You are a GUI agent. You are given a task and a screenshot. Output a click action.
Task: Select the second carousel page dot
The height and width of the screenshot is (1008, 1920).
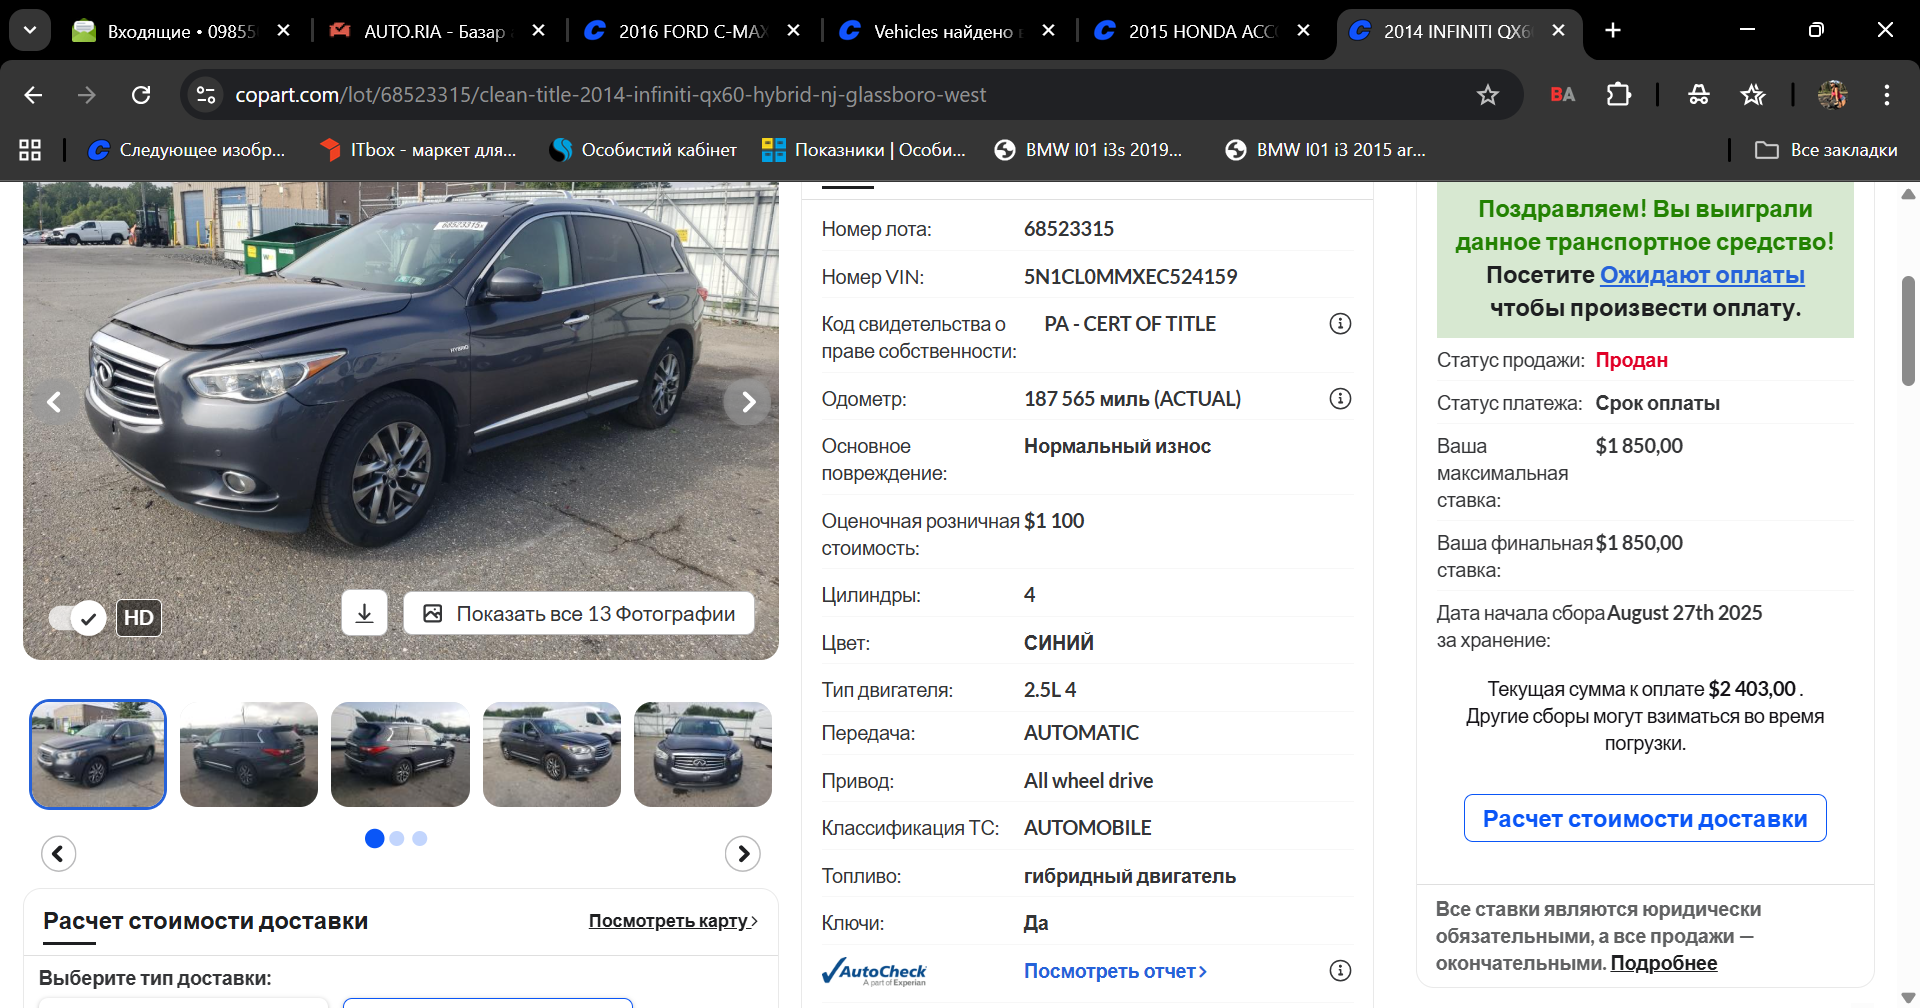tap(397, 839)
